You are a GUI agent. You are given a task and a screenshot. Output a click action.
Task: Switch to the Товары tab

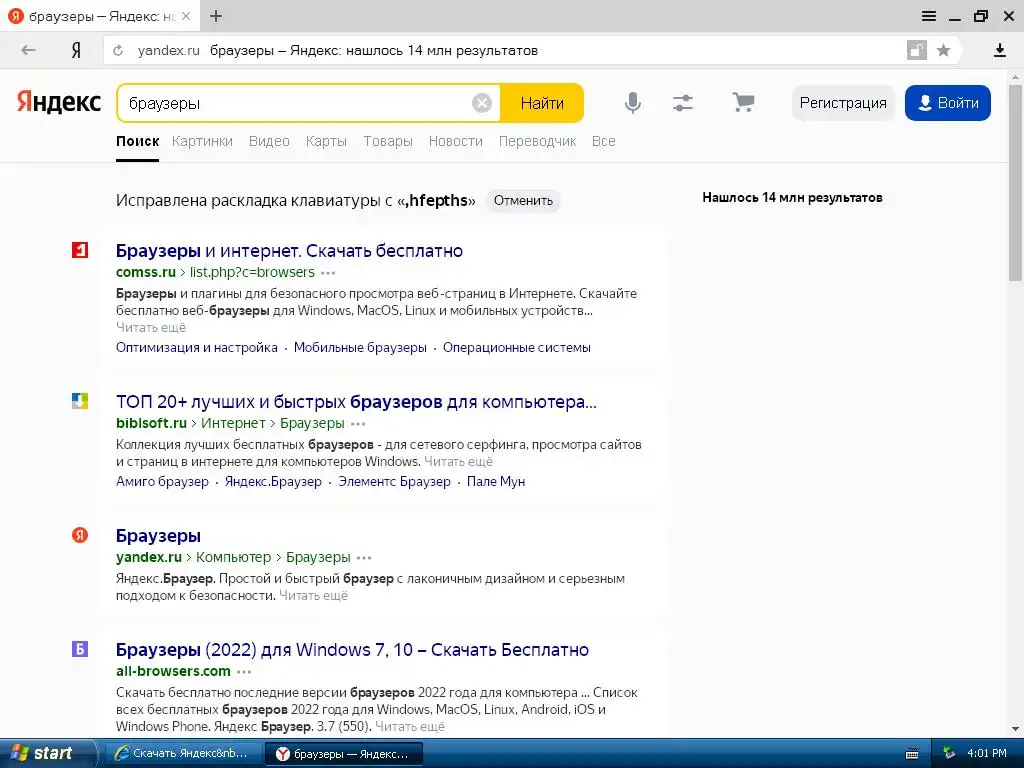(388, 141)
